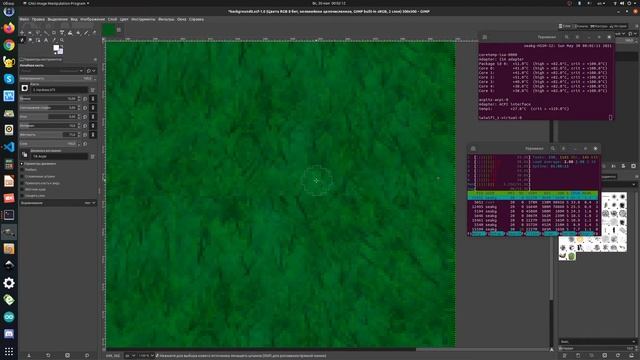Image resolution: width=640 pixels, height=360 pixels.
Task: Reset tool options icon at panel bottom
Action: coord(87,356)
